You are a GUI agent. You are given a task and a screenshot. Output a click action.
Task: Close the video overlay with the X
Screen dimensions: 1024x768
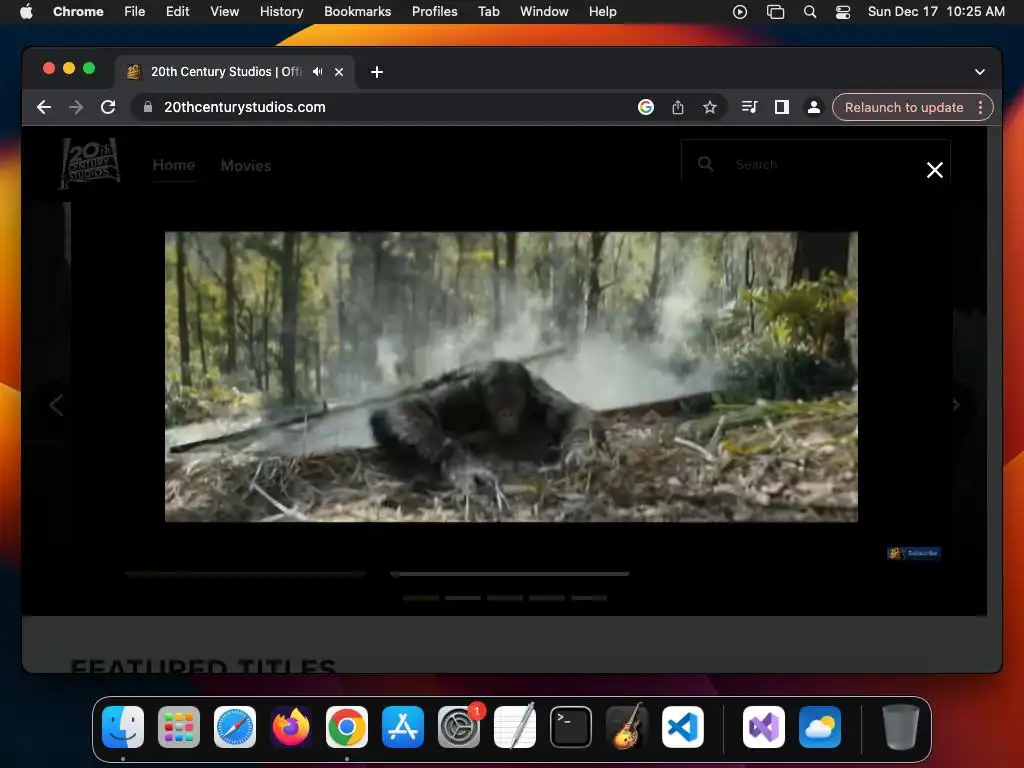[935, 170]
